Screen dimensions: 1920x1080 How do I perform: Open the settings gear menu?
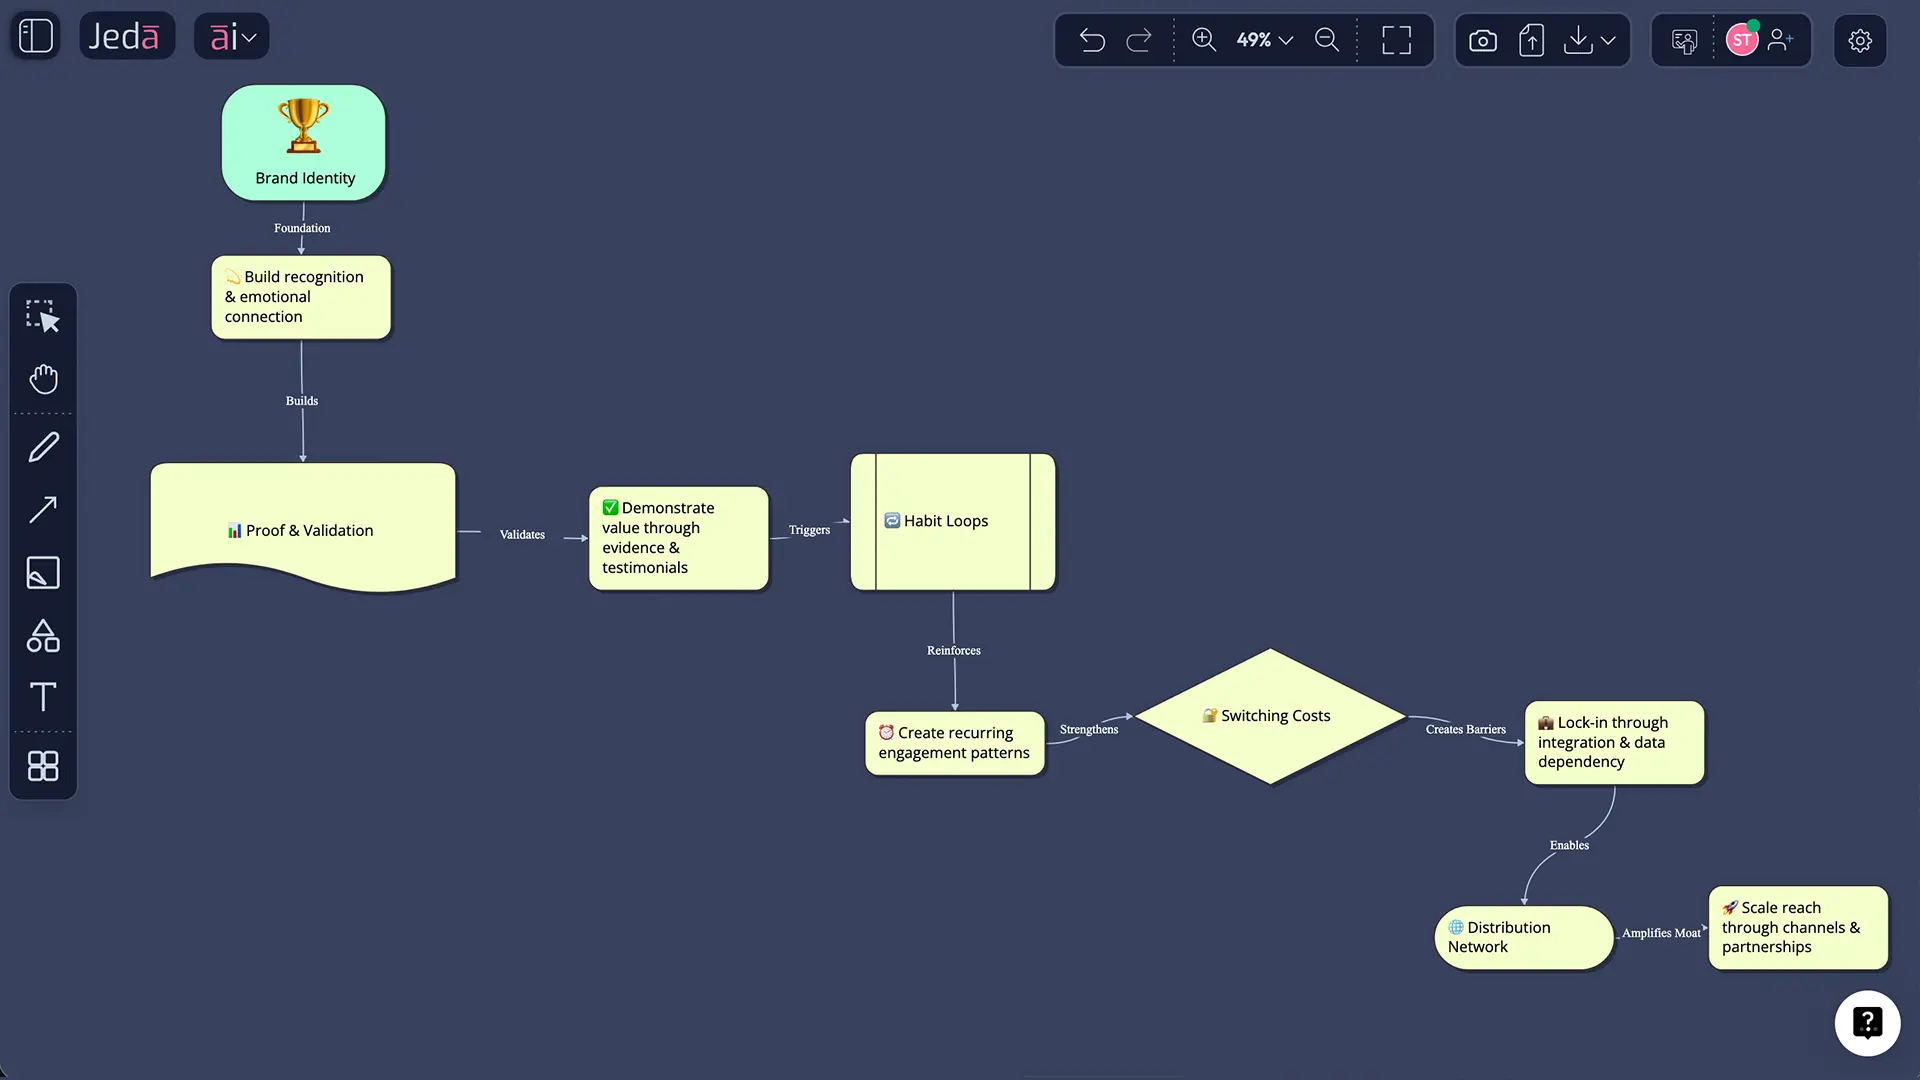click(1860, 40)
